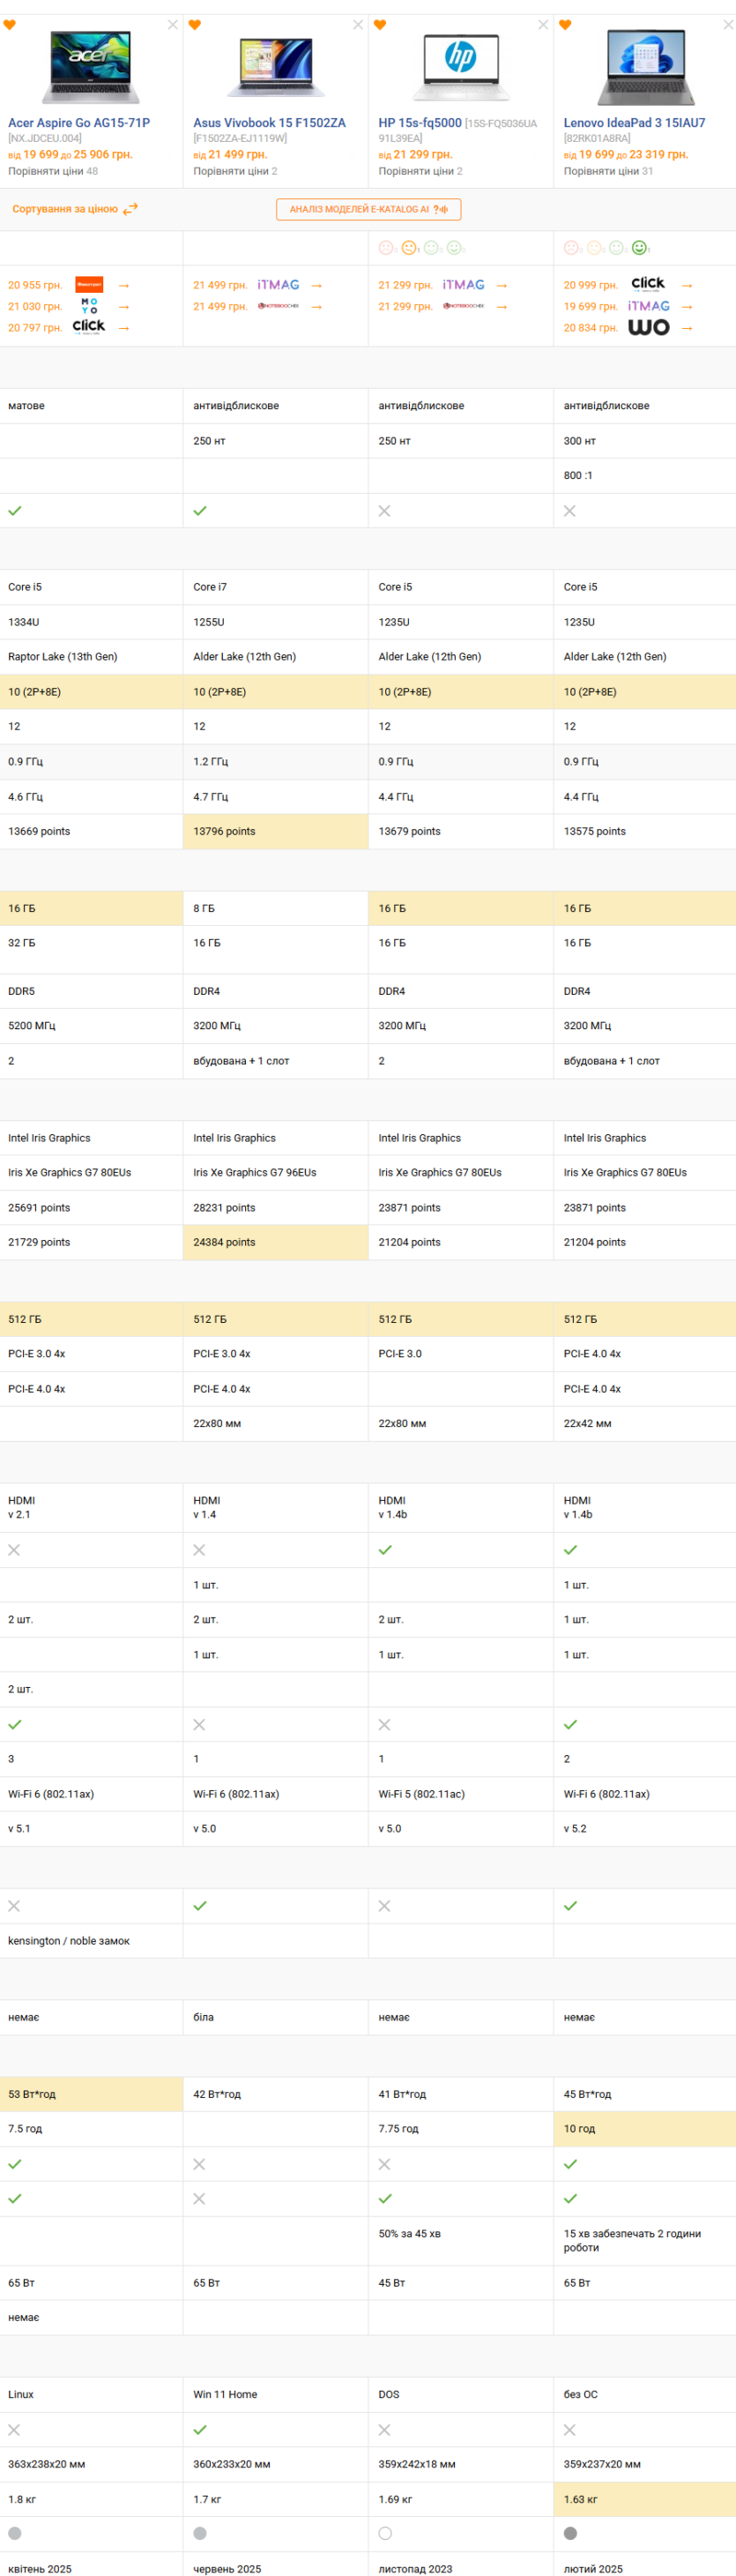This screenshot has height=2576, width=736.
Task: Click iTMAG logo in HP column
Action: 463,285
